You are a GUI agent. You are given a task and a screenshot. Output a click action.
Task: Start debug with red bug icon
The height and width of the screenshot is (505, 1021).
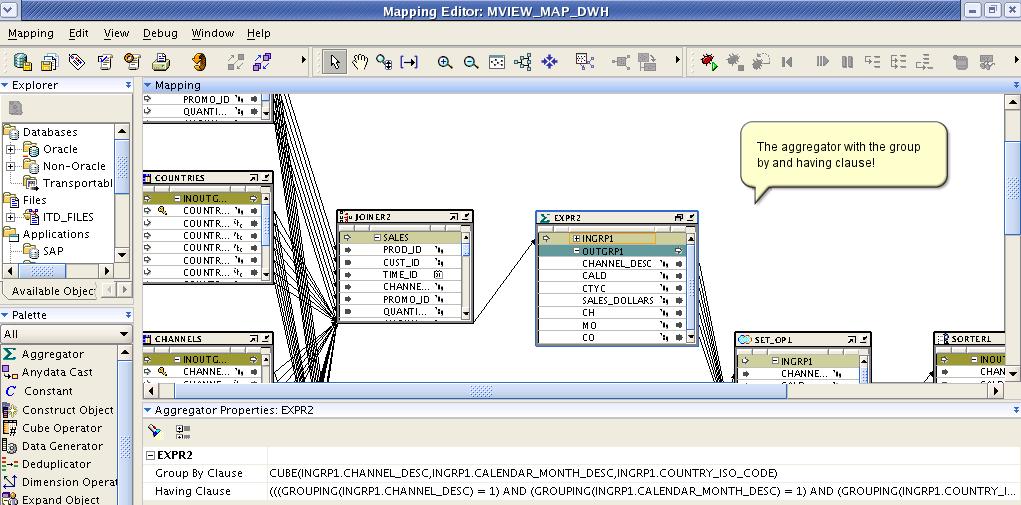pos(709,62)
